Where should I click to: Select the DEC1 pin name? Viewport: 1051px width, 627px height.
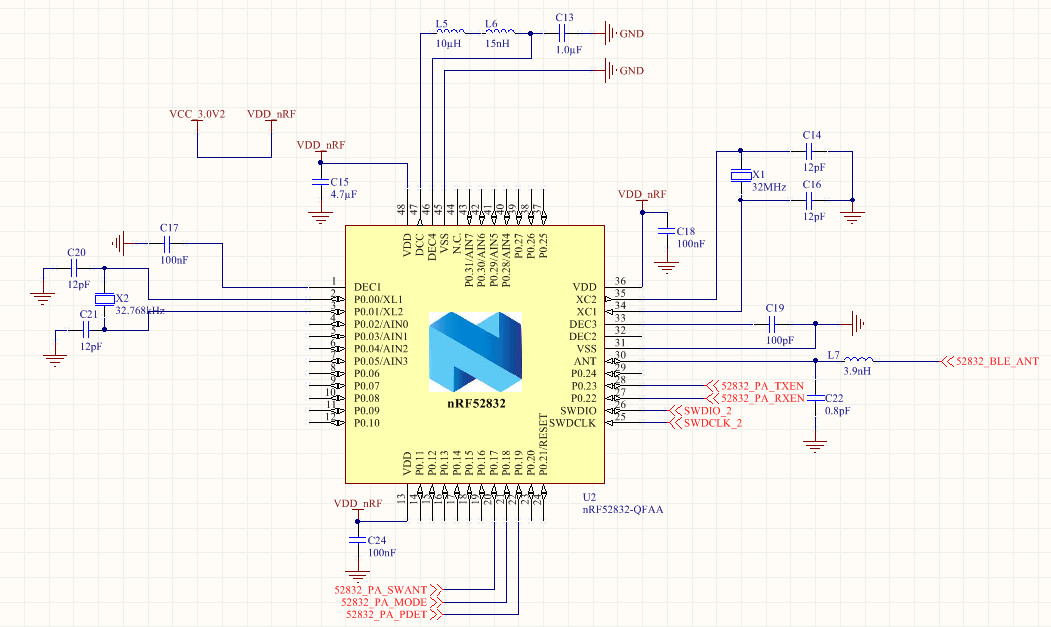(x=367, y=287)
